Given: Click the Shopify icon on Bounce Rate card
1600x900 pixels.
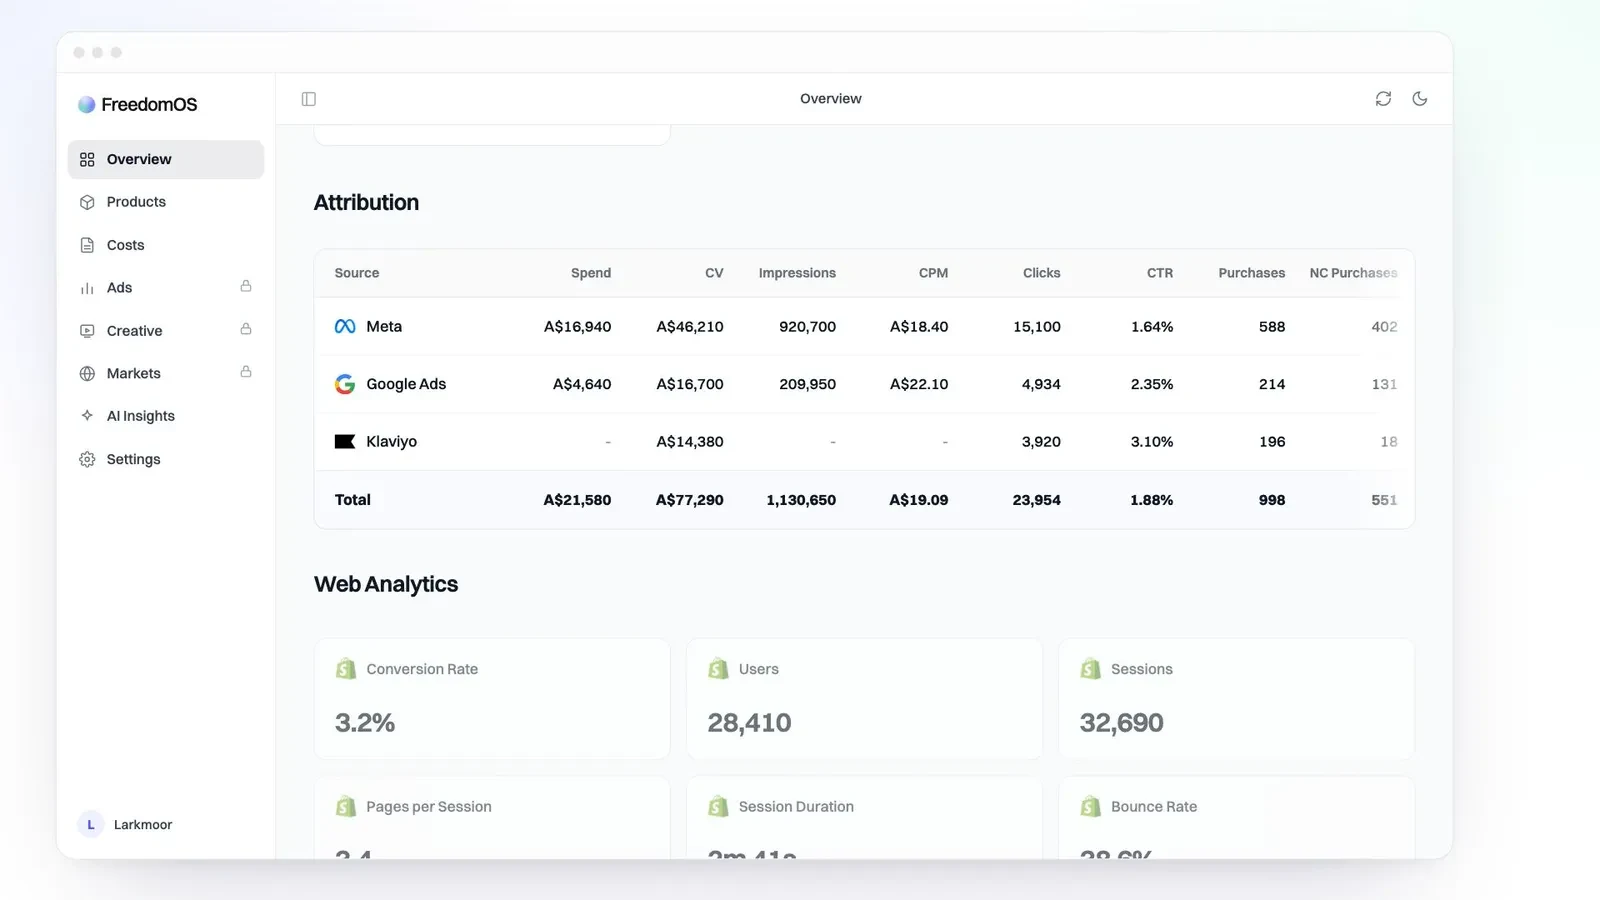Looking at the screenshot, I should (x=1091, y=806).
